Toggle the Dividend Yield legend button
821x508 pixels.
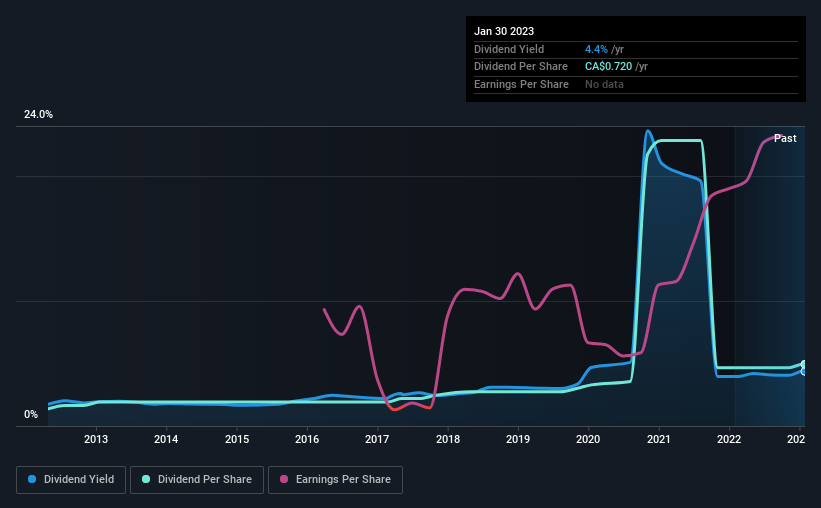pos(71,480)
